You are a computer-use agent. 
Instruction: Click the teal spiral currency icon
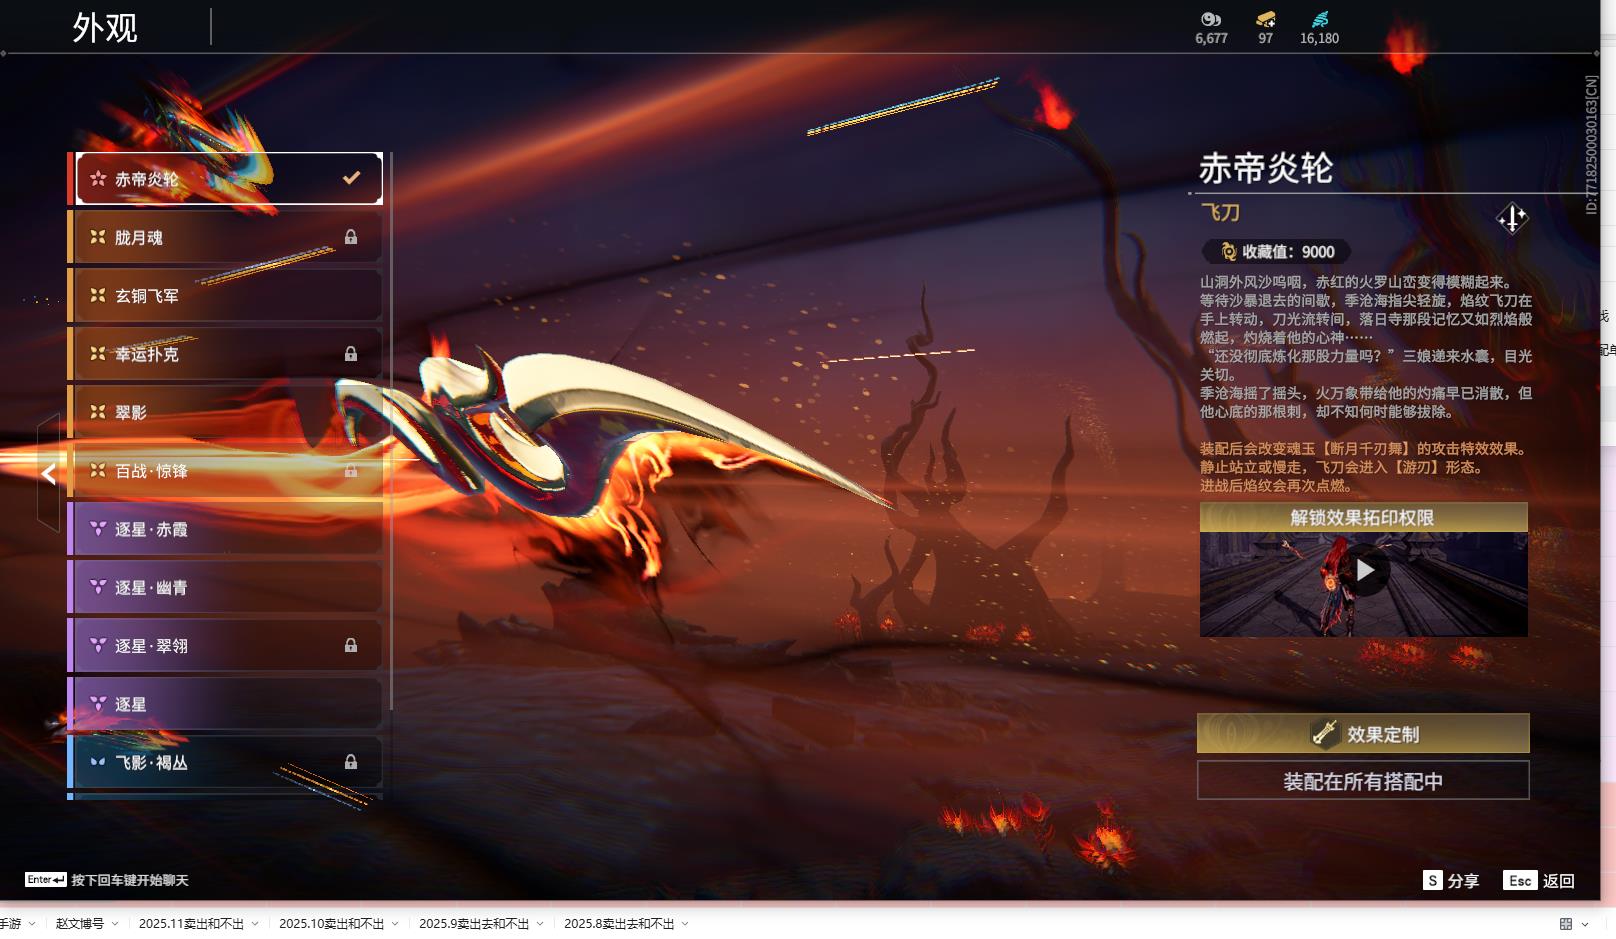tap(1319, 19)
